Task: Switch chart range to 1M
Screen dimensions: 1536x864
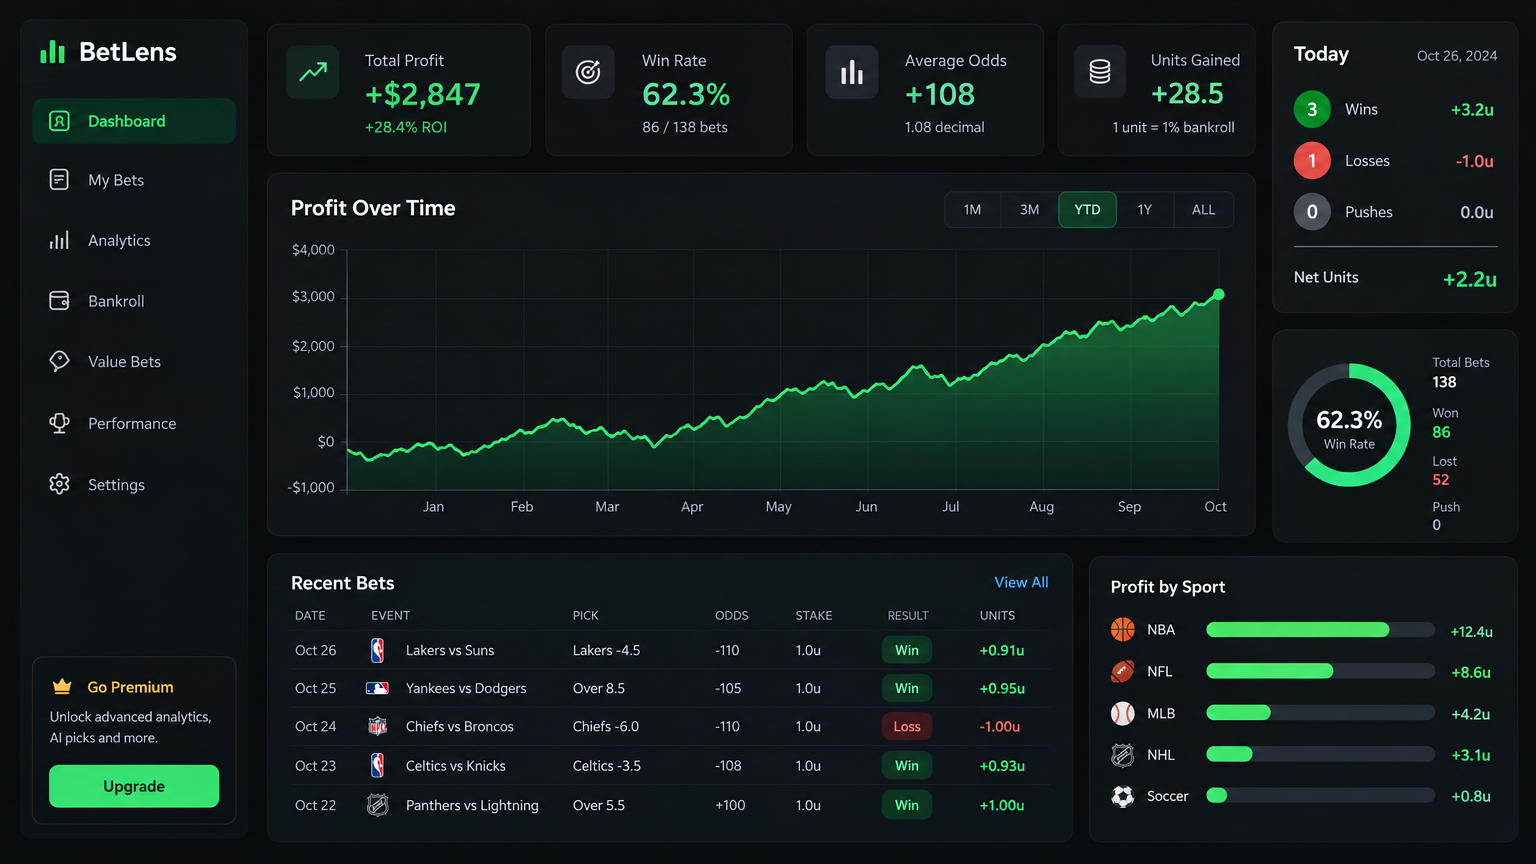Action: click(972, 210)
